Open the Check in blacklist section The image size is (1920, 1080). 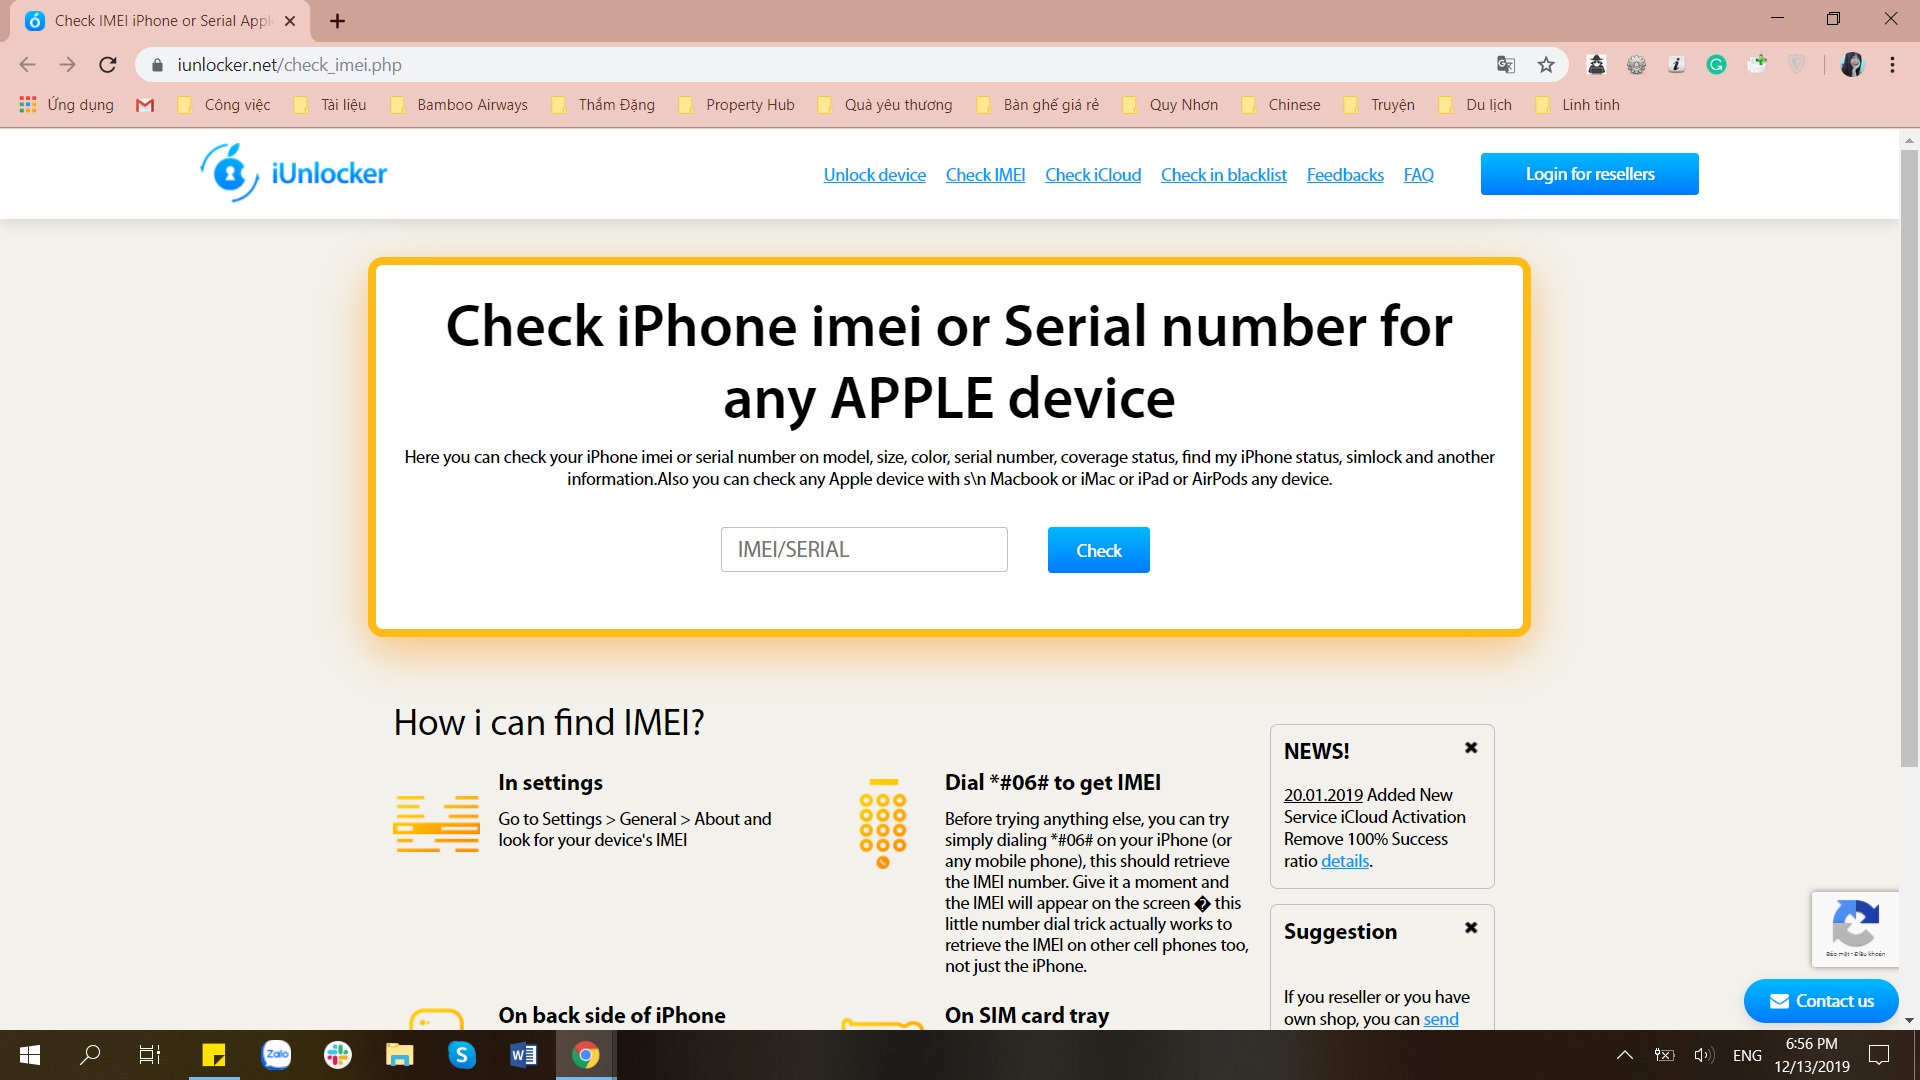[1223, 174]
